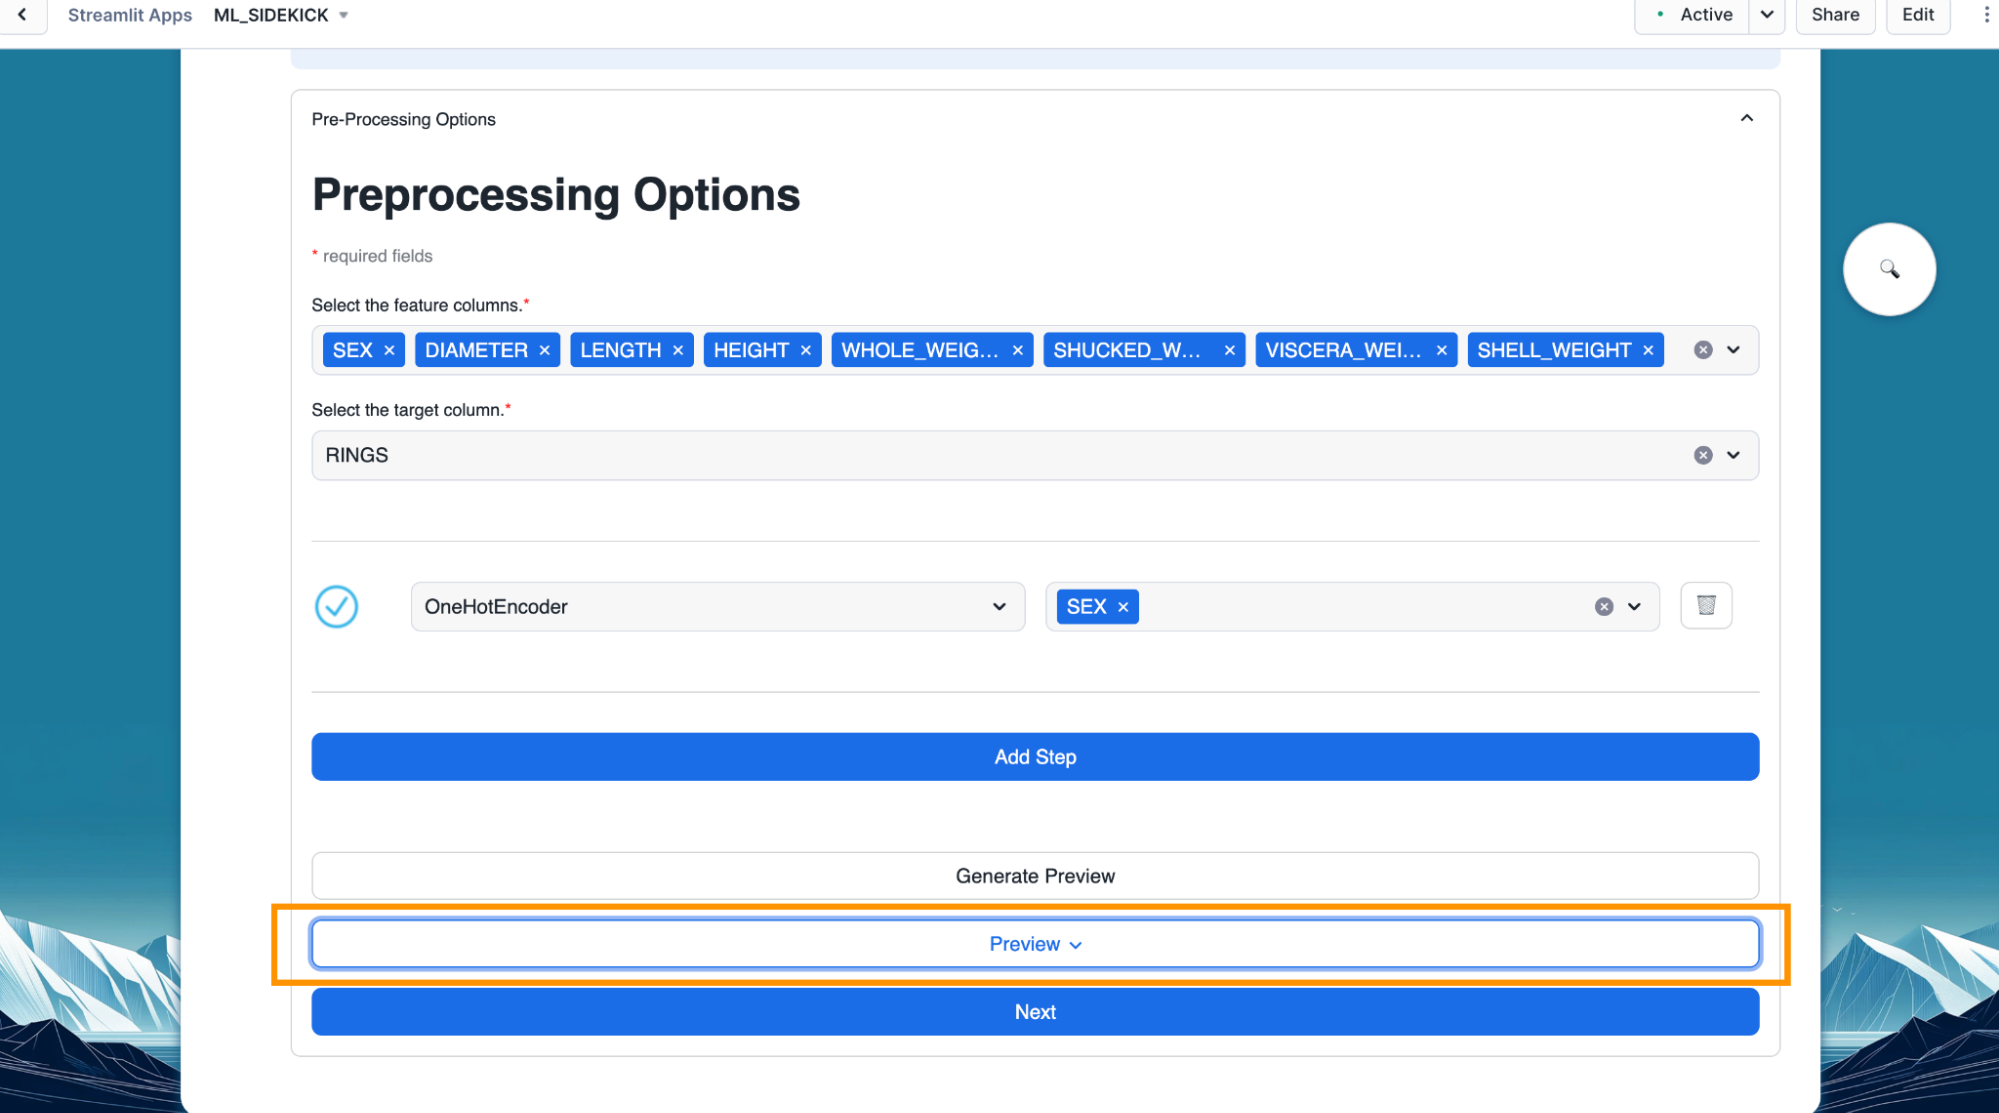Expand the Preview section
1999x1113 pixels.
[x=1034, y=944]
